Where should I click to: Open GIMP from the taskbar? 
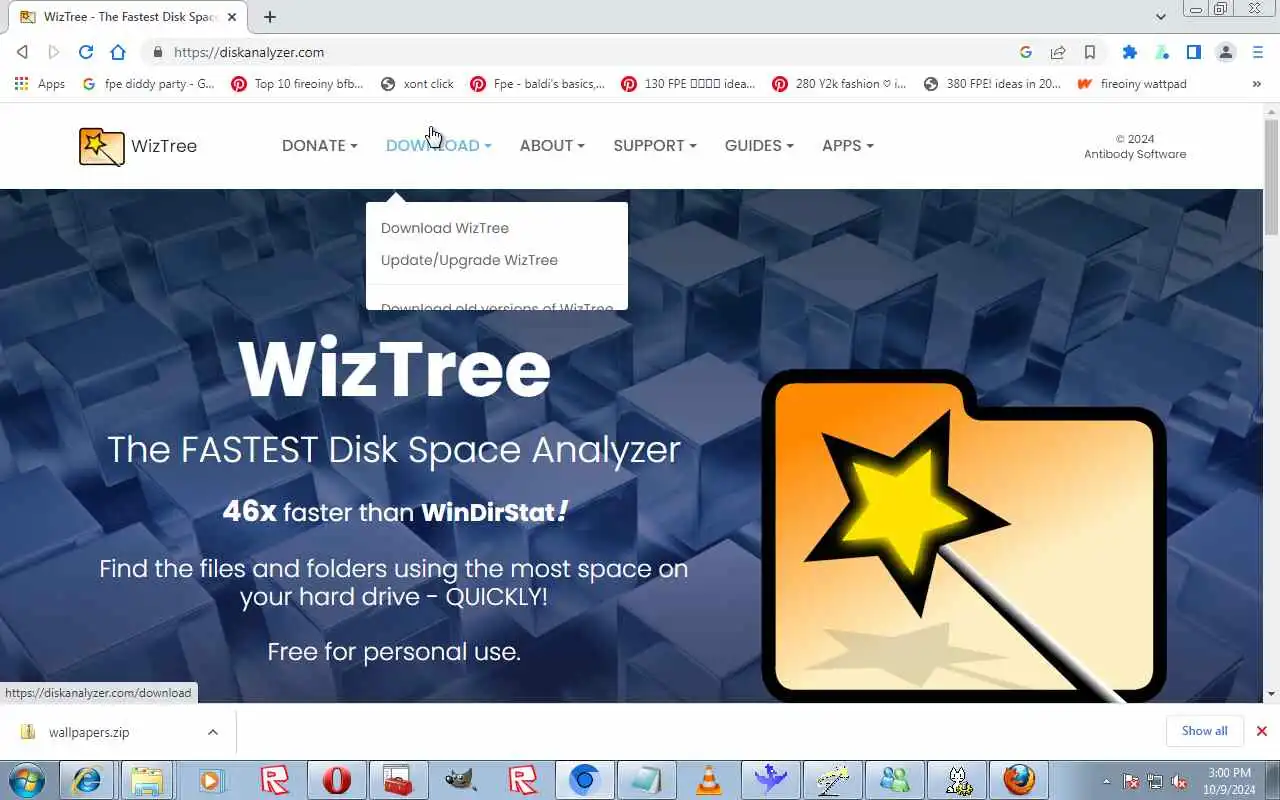tap(460, 779)
